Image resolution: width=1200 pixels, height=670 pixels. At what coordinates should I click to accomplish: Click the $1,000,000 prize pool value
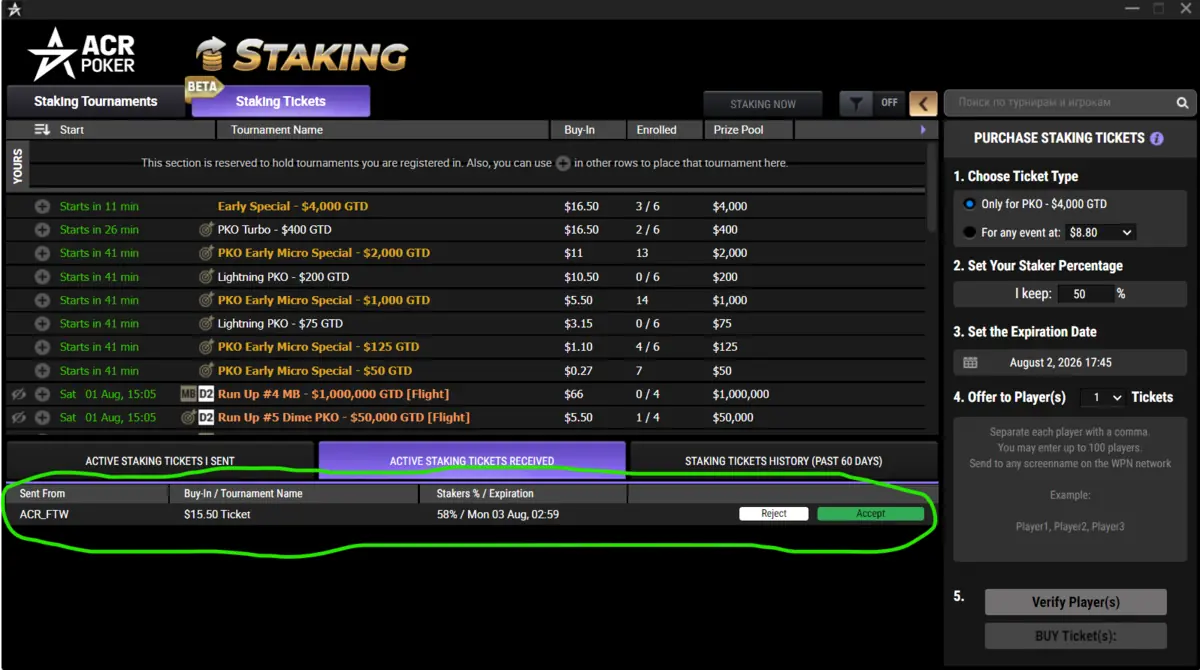pos(741,394)
